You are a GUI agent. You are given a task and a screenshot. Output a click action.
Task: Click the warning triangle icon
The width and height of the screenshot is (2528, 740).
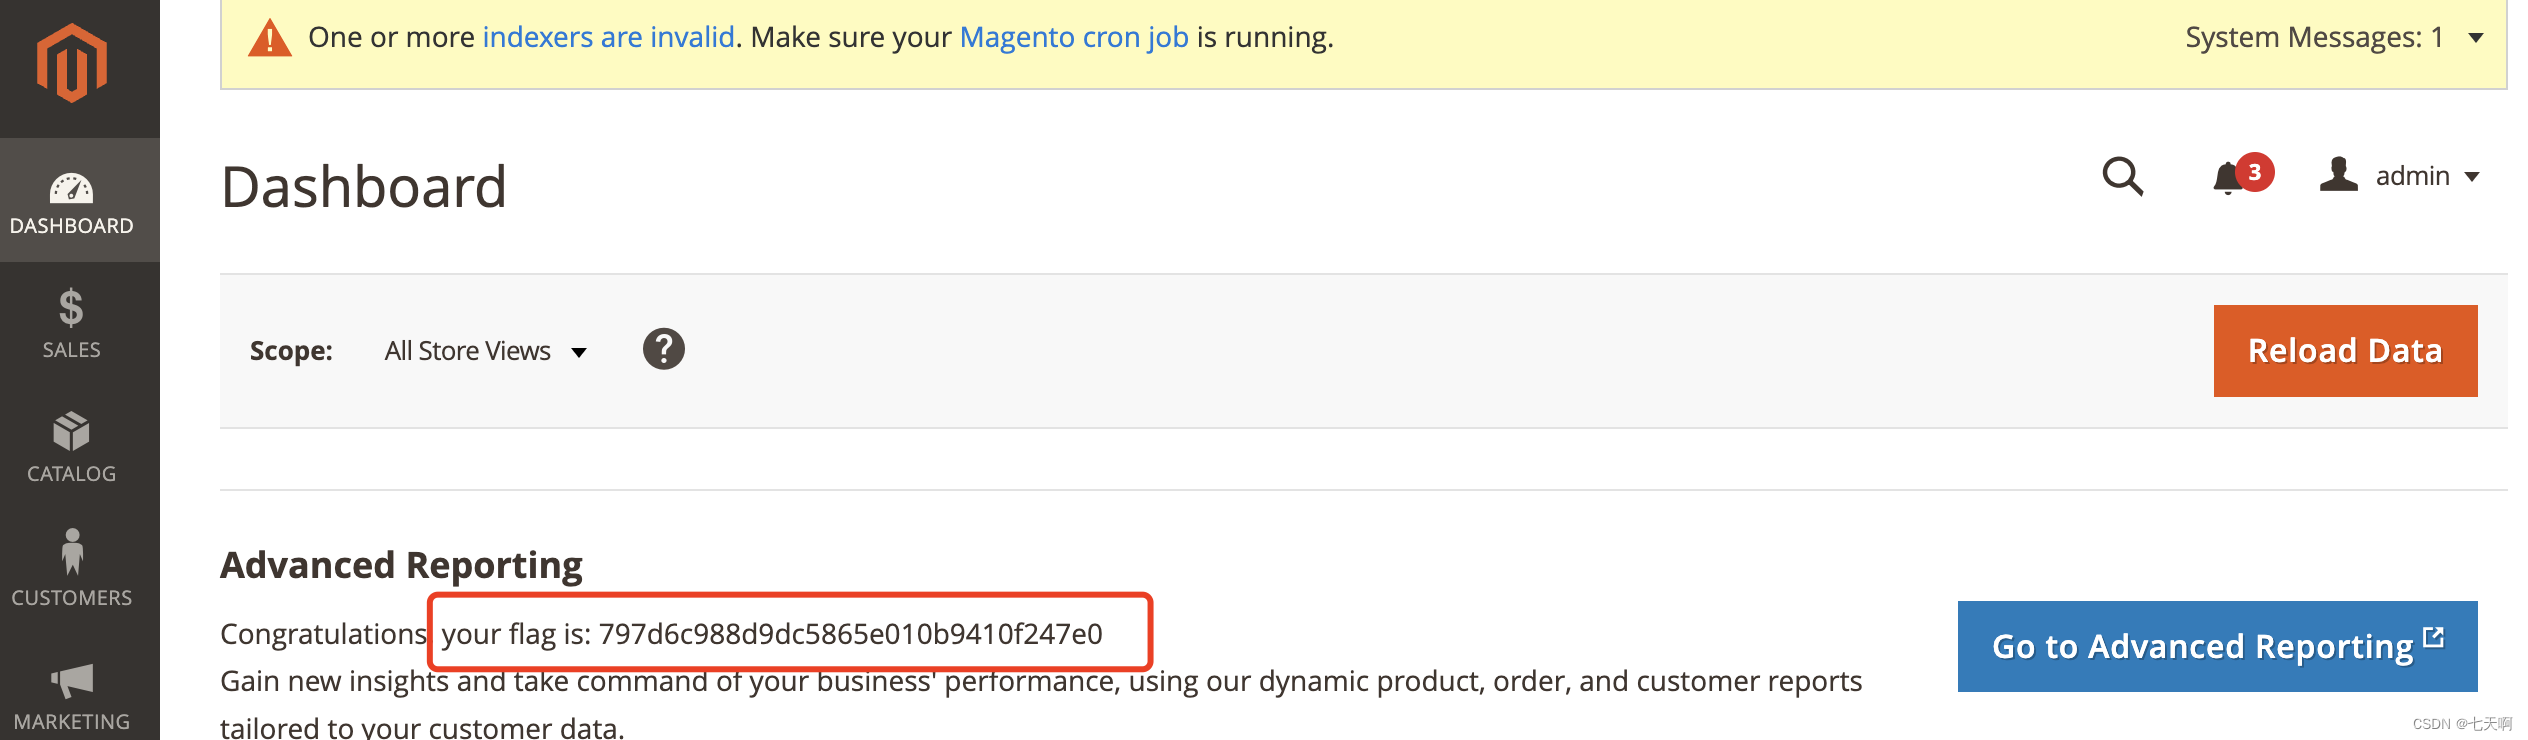coord(269,39)
